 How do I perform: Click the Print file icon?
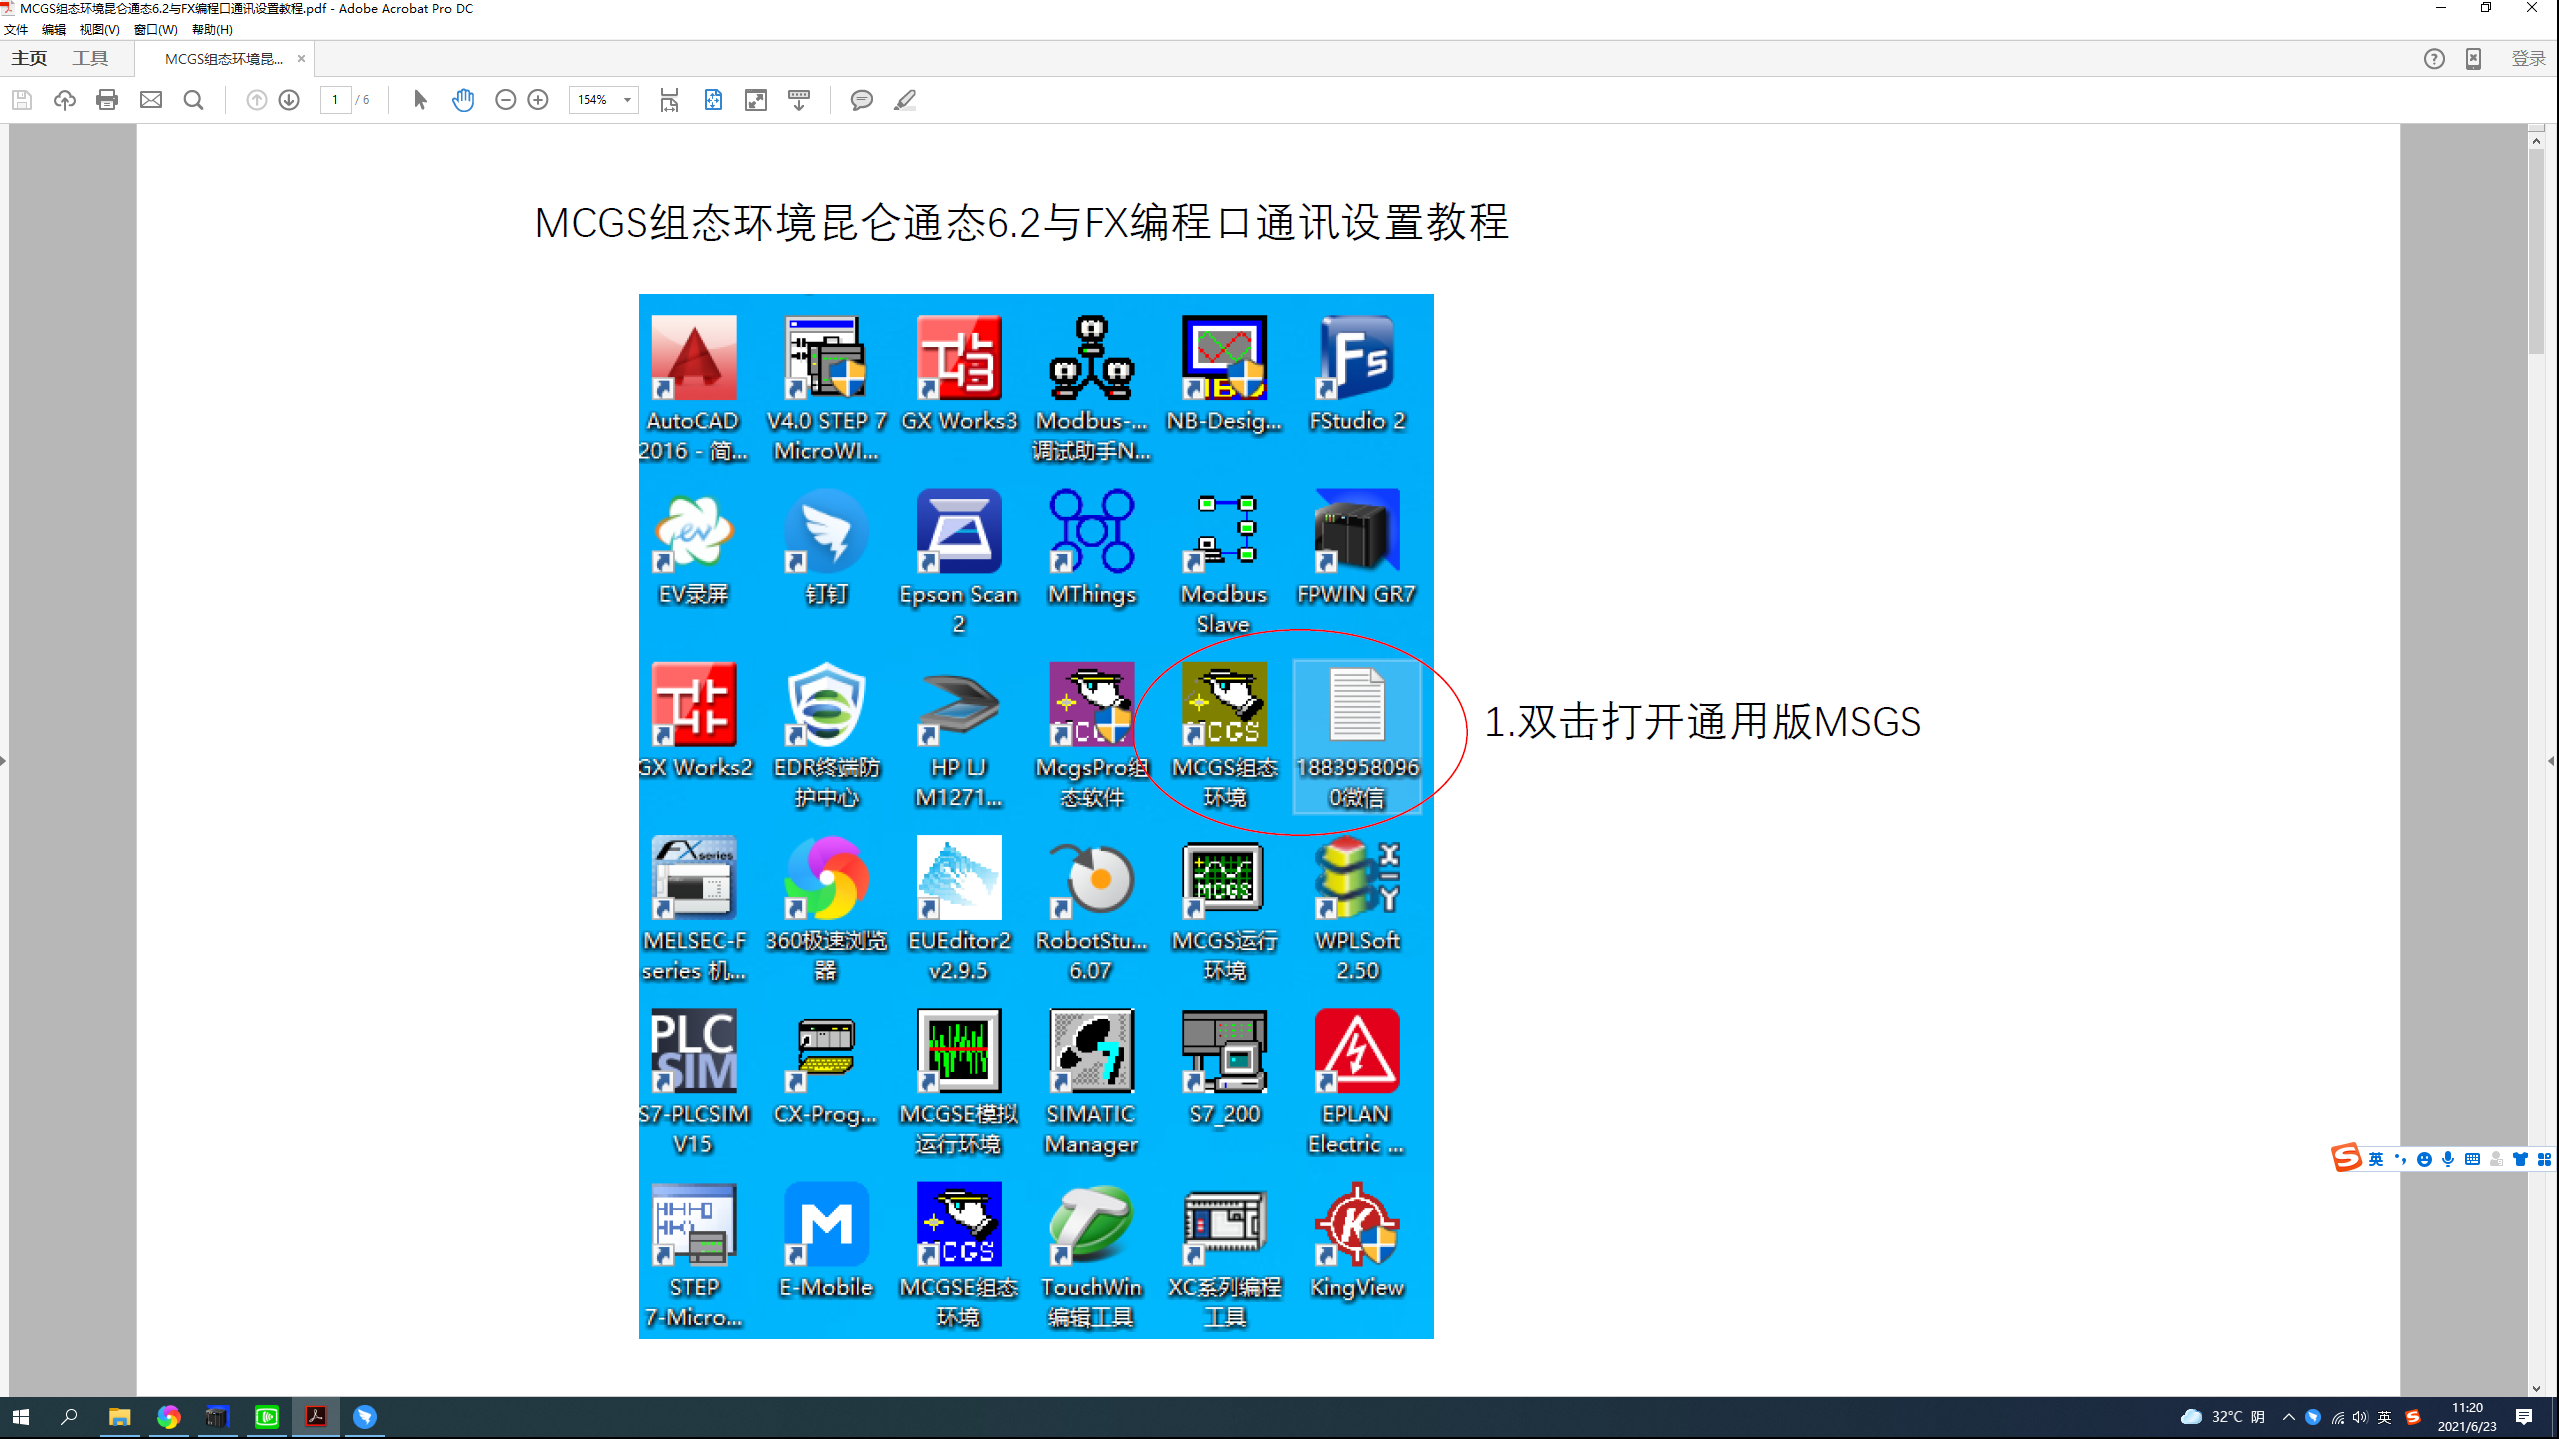(107, 100)
